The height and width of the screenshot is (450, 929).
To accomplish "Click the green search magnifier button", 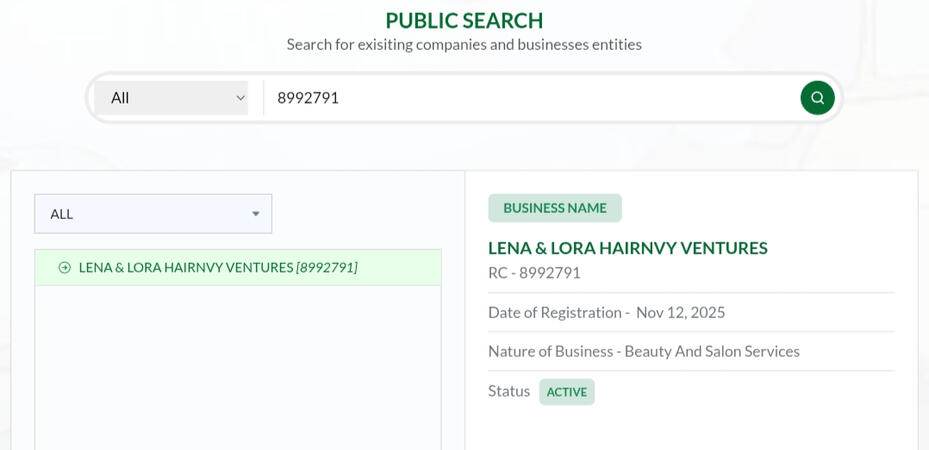I will tap(817, 98).
